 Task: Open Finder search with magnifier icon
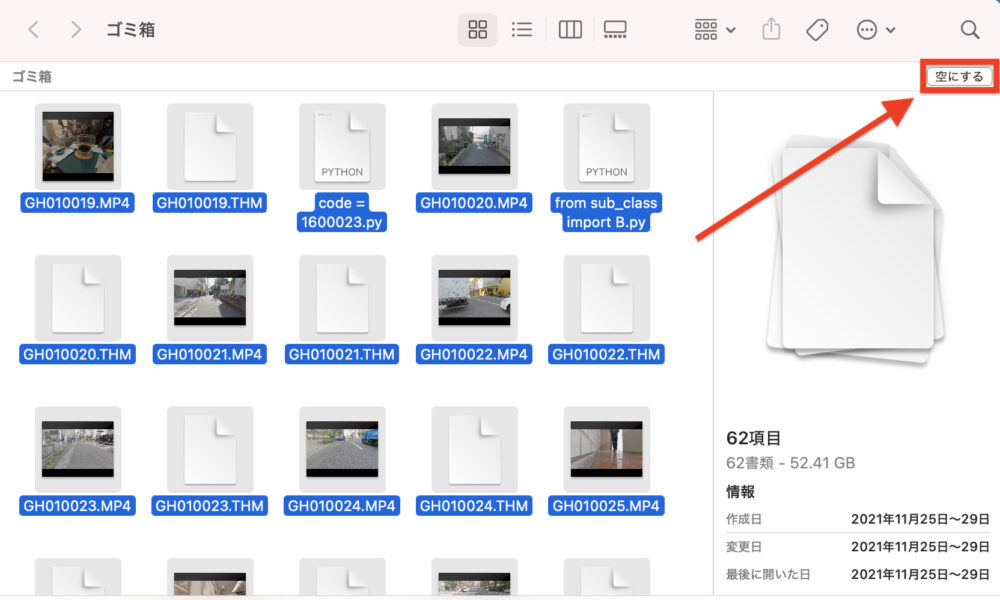point(969,29)
